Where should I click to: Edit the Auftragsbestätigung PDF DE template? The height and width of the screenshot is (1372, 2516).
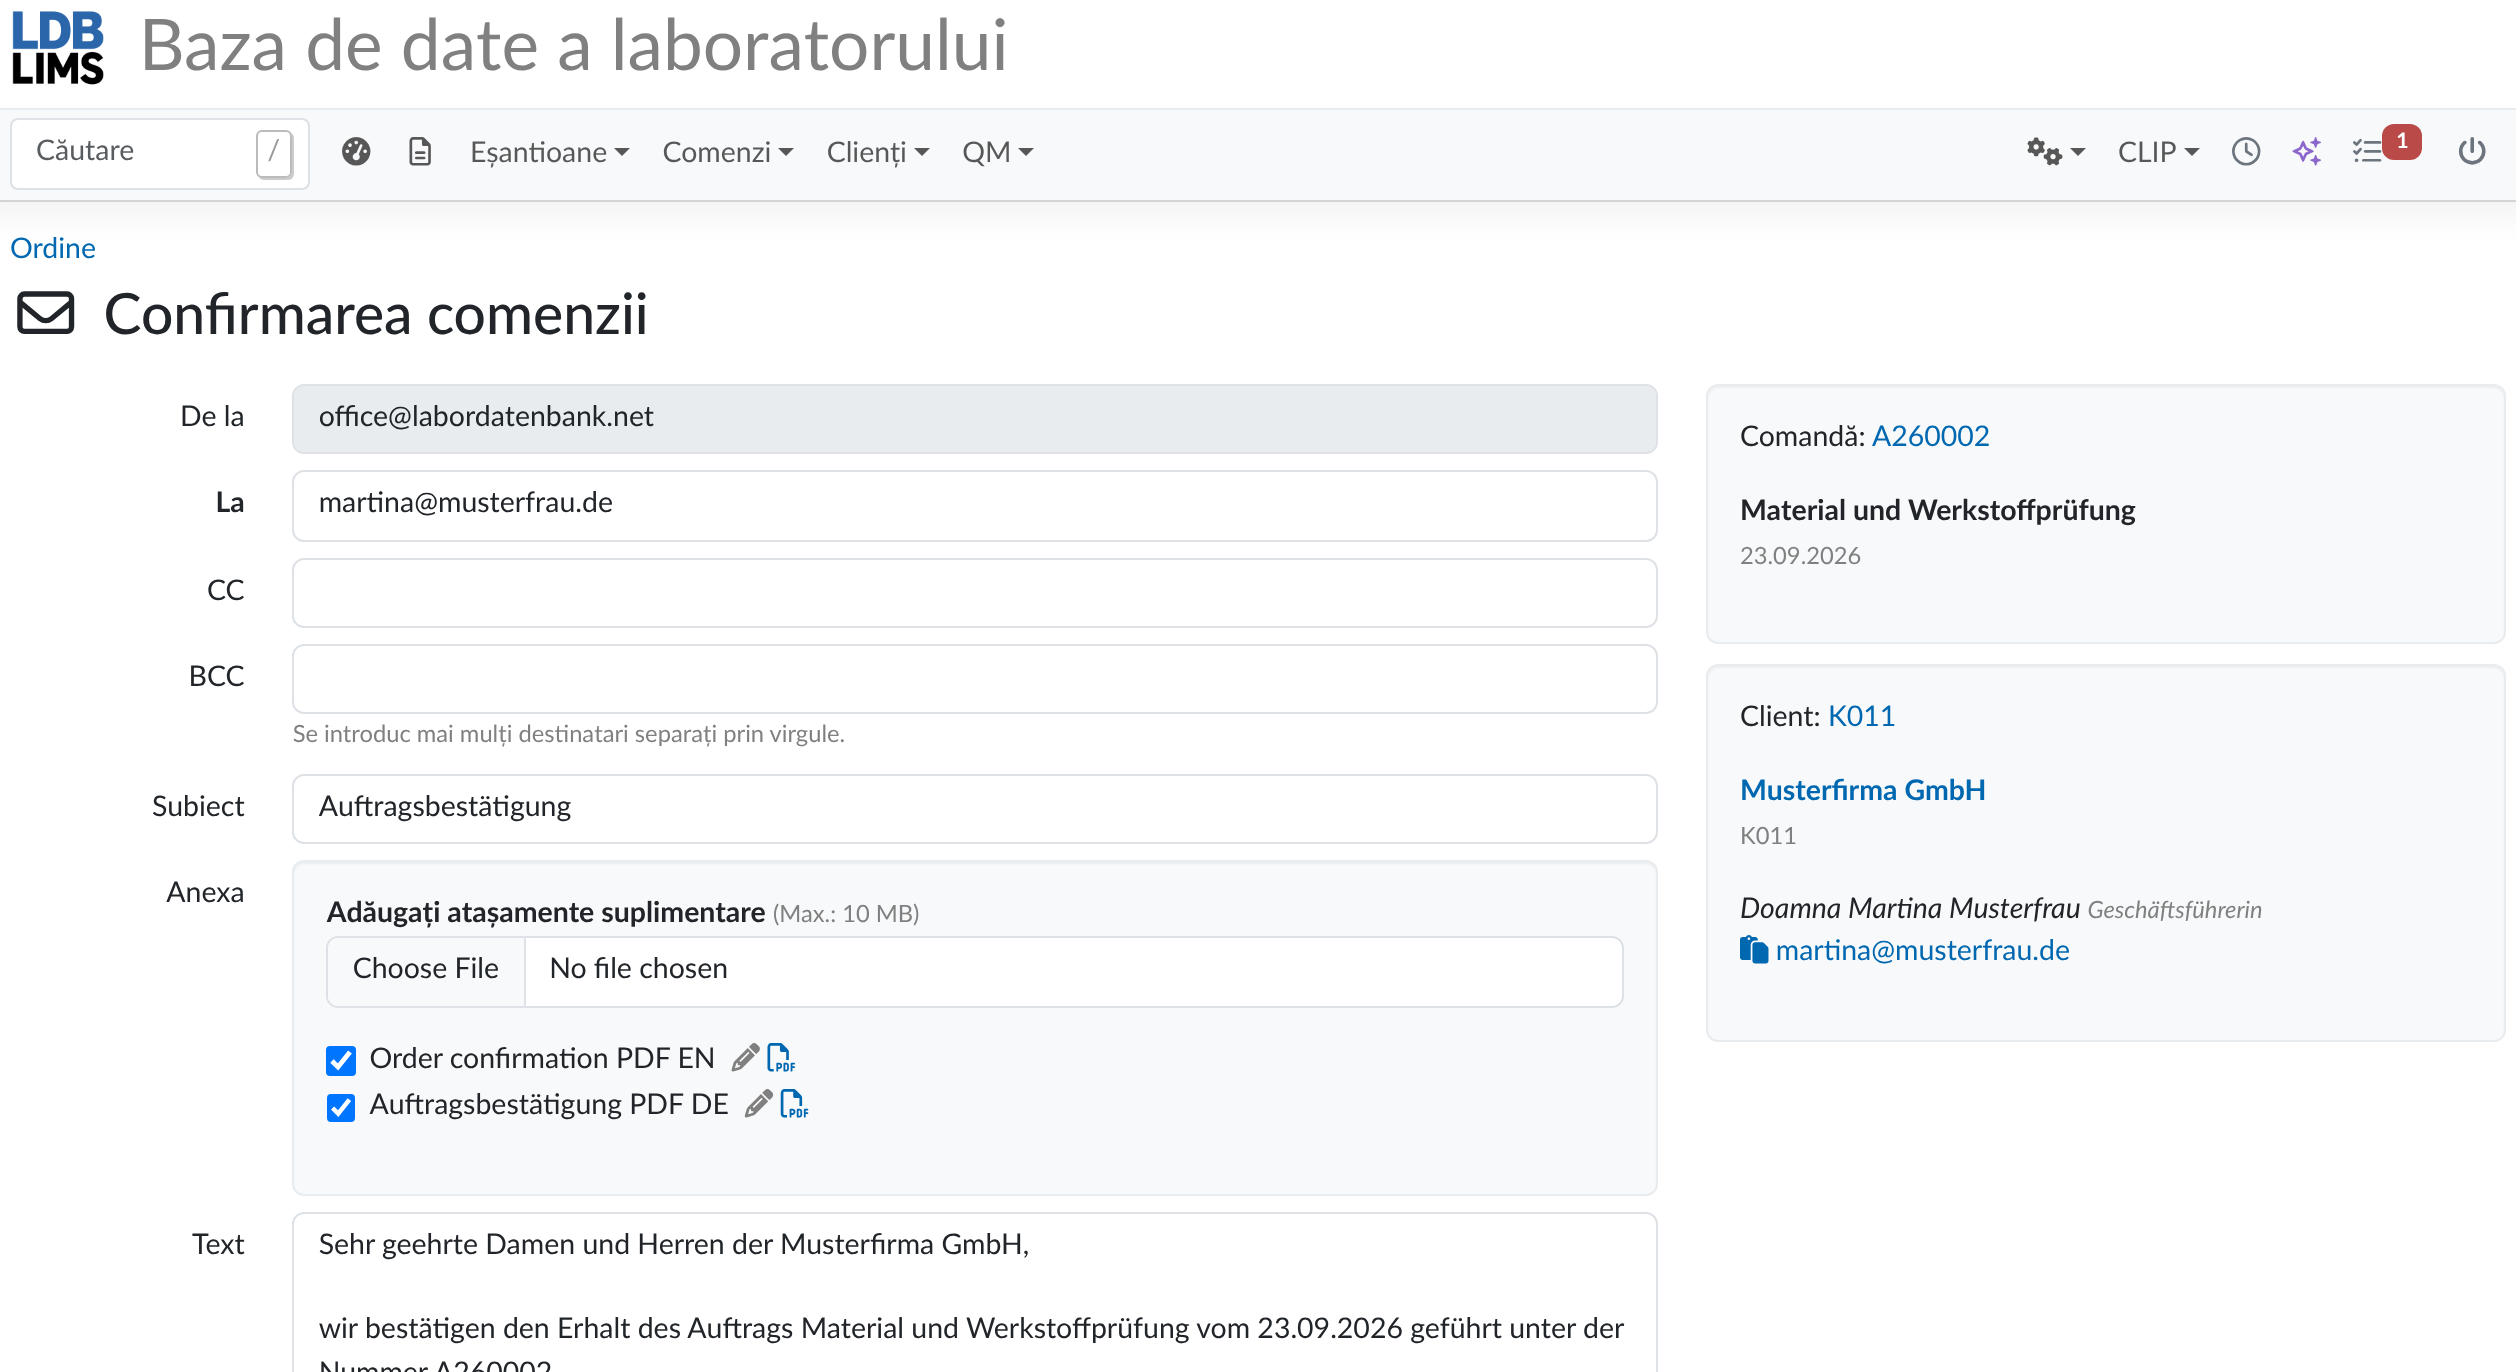(759, 1104)
